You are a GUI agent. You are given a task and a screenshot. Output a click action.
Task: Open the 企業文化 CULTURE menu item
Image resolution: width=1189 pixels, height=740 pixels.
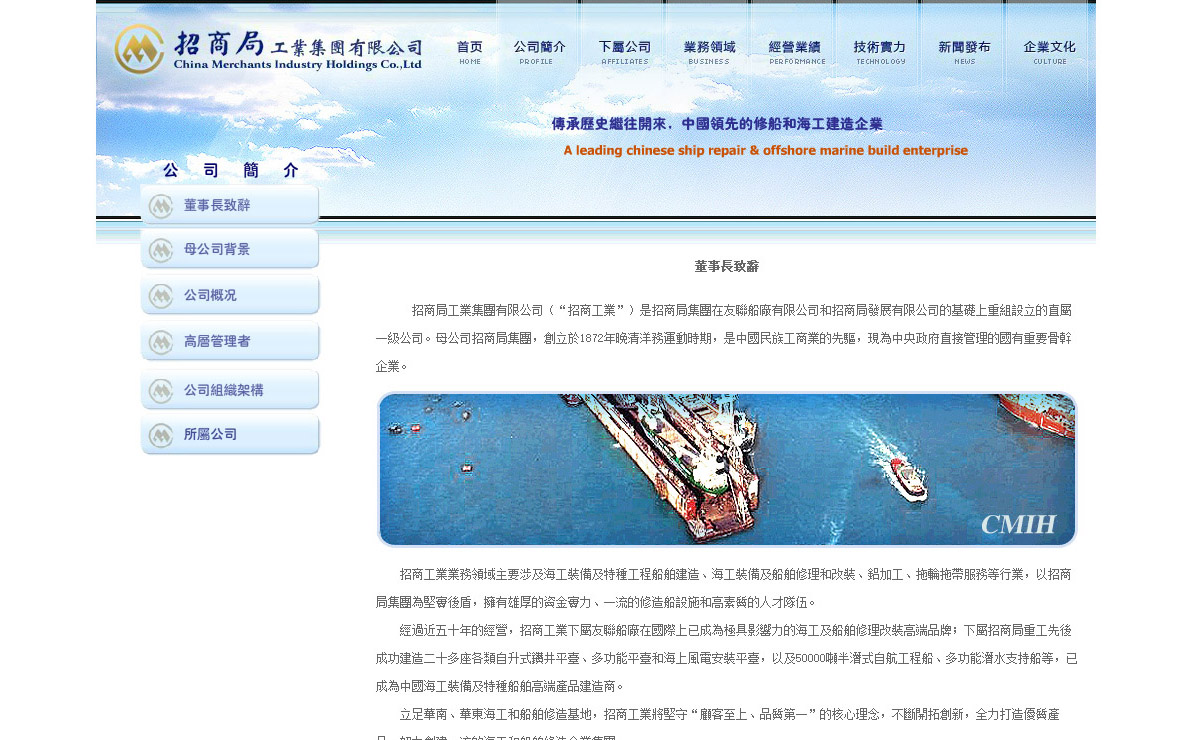click(1049, 52)
